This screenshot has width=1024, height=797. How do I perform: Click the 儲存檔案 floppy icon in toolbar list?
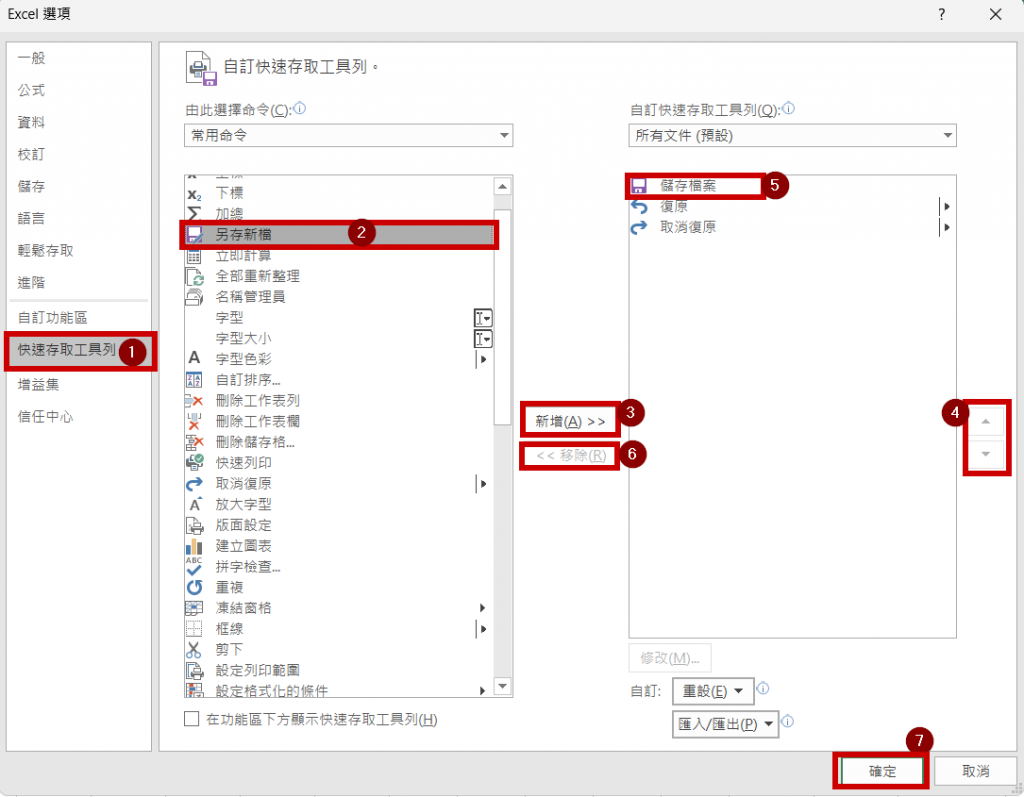coord(639,186)
